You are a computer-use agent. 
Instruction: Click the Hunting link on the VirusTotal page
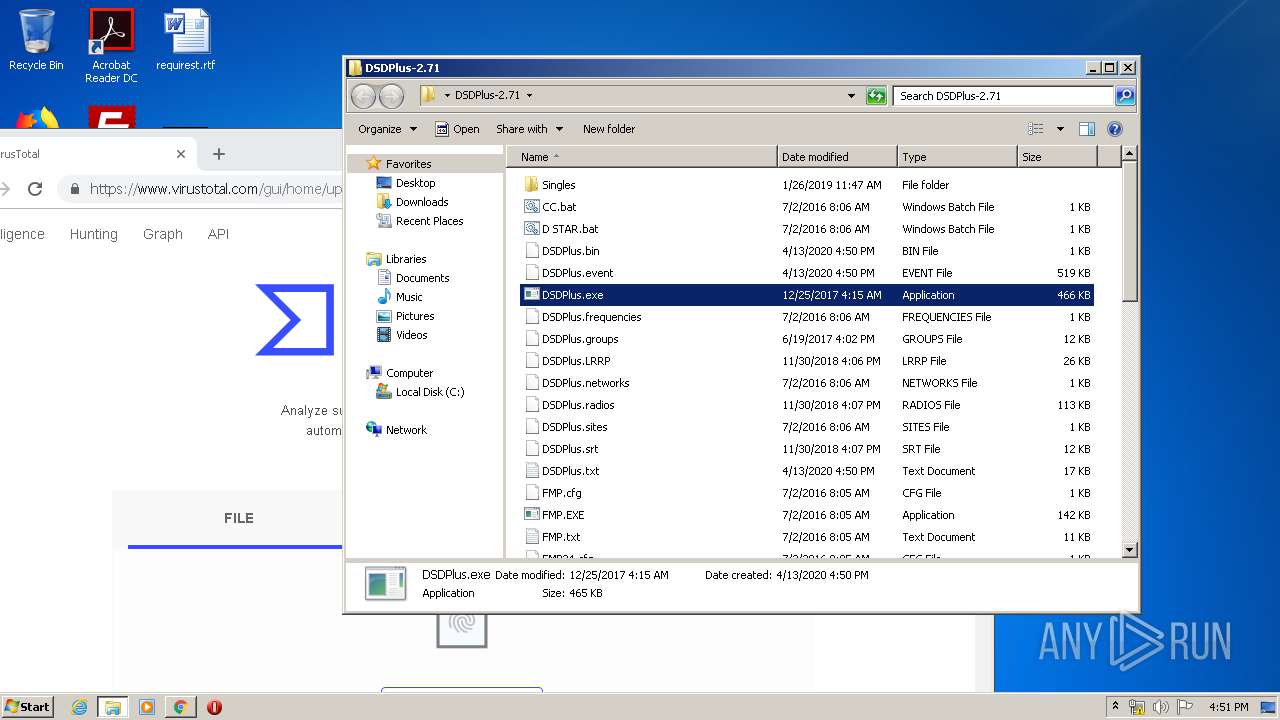pyautogui.click(x=93, y=234)
